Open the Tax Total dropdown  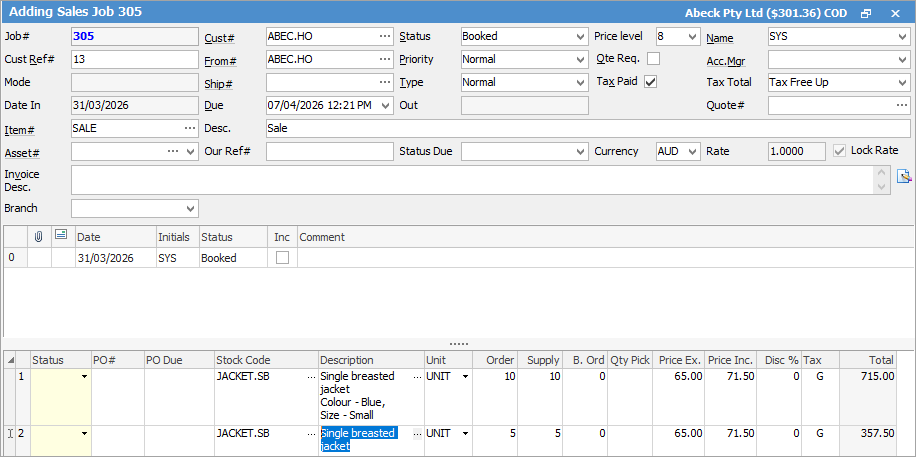coord(901,82)
